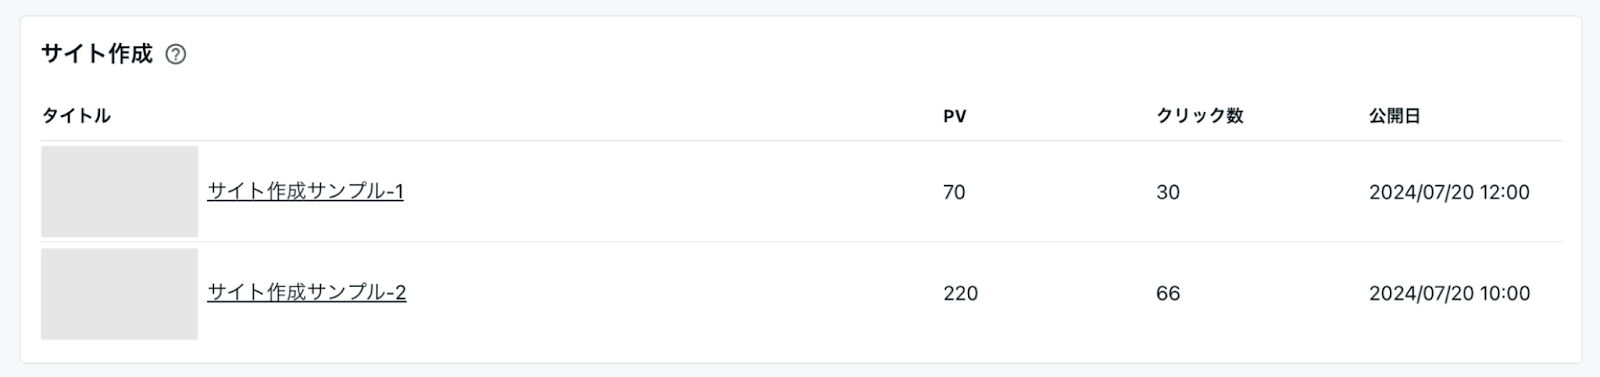Open the サイト作成サンプル-1 link
Viewport: 1600px width, 377px height.
[305, 191]
